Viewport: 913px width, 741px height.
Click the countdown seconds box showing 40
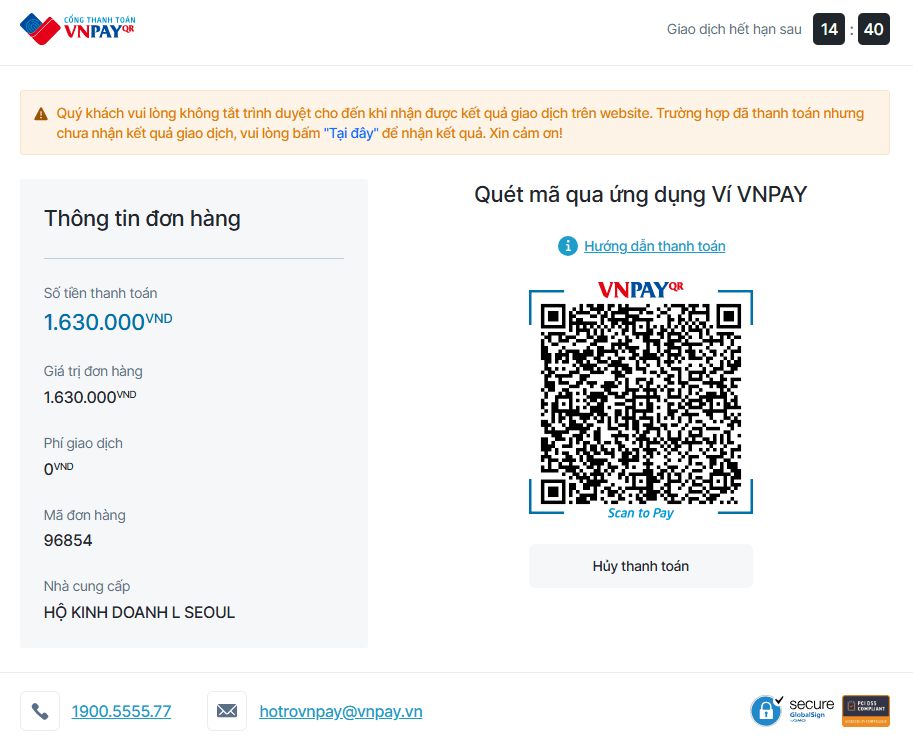873,29
